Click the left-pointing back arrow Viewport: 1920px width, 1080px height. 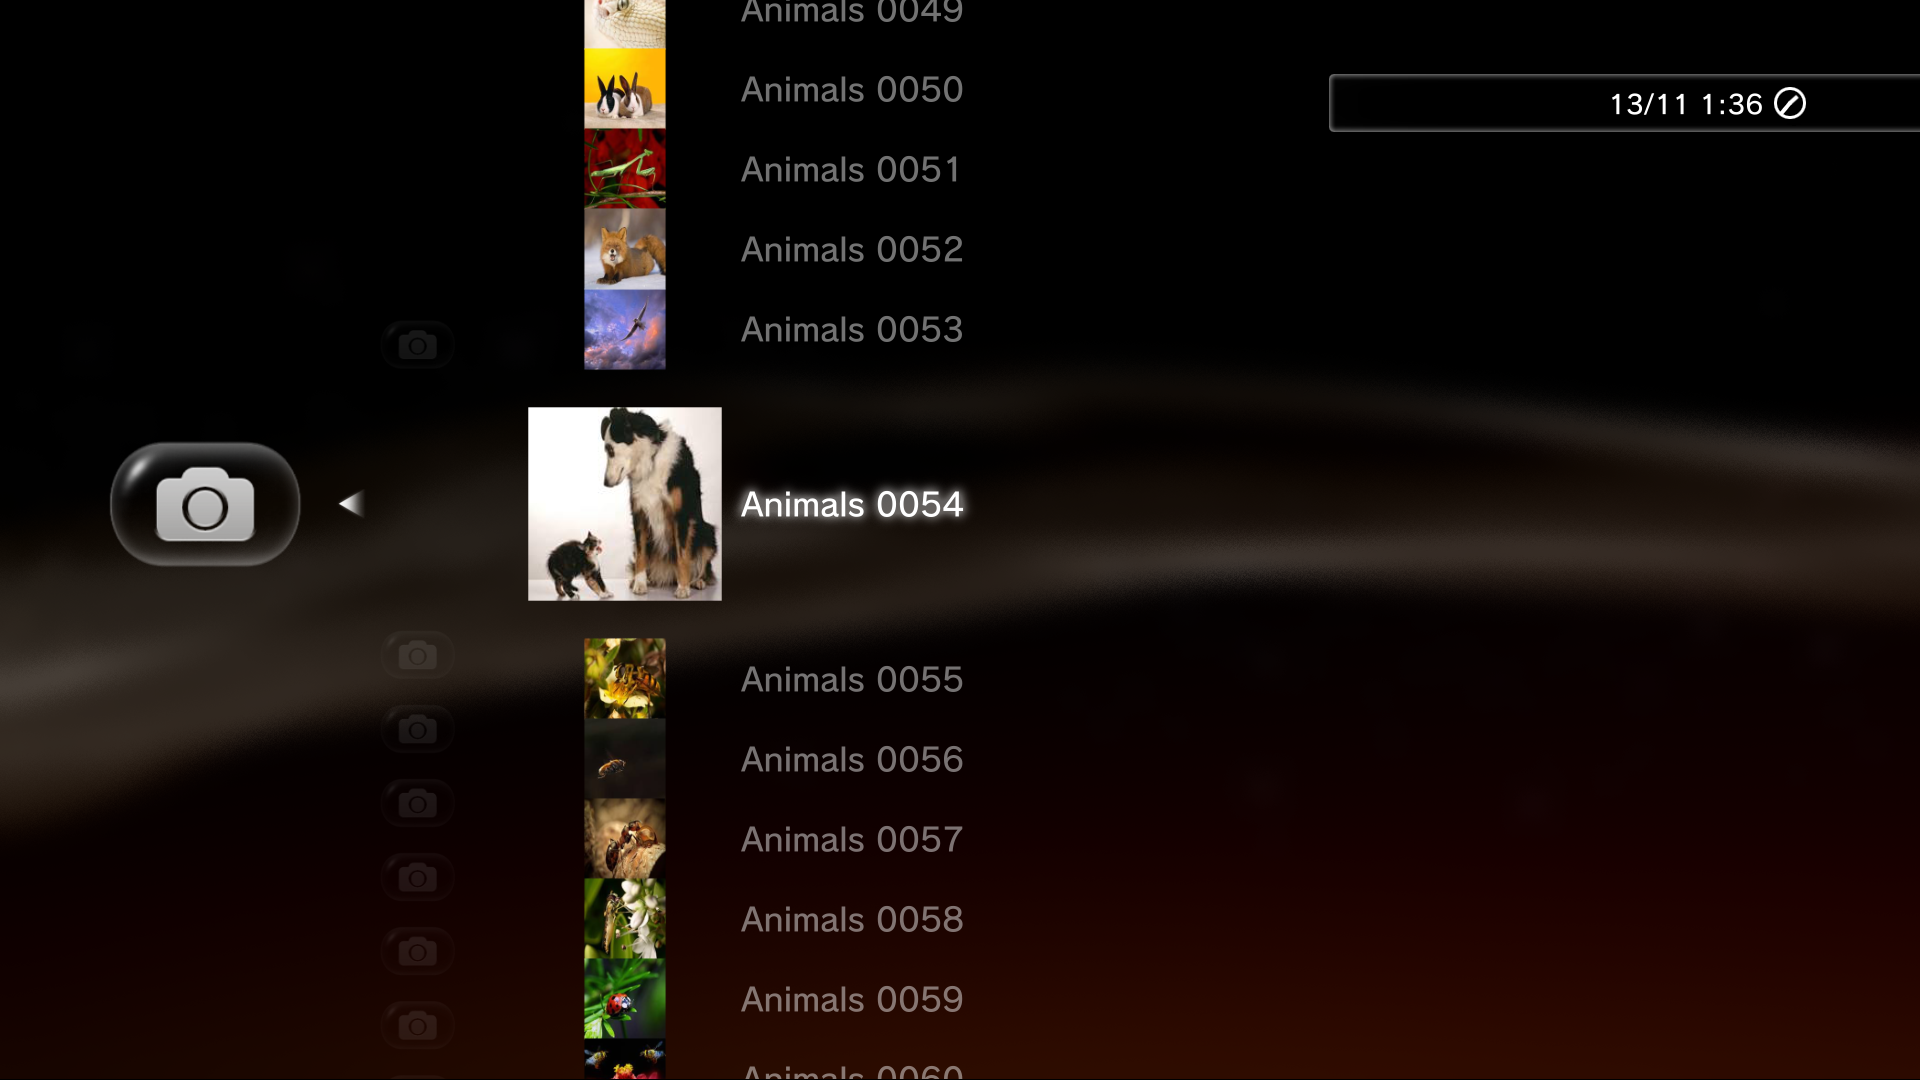tap(351, 504)
